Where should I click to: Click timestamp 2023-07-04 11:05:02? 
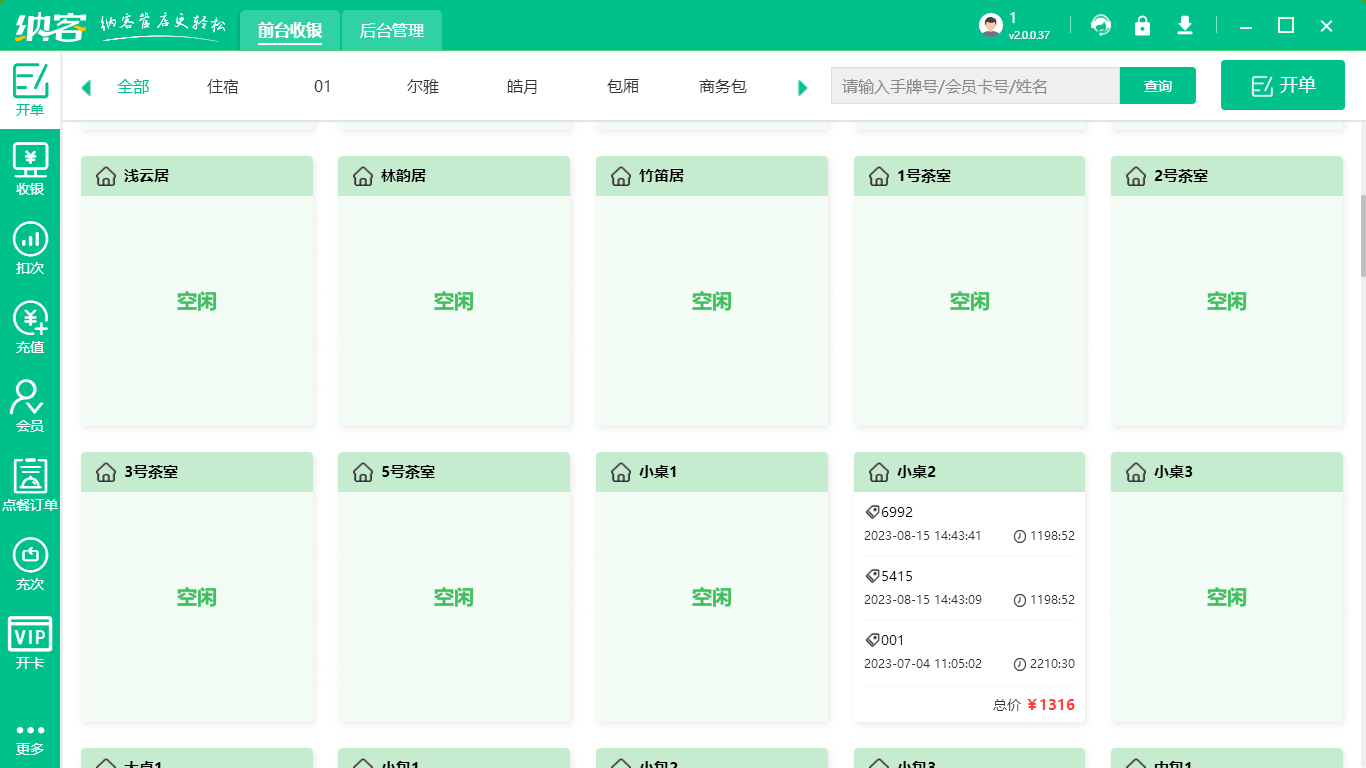pyautogui.click(x=923, y=664)
